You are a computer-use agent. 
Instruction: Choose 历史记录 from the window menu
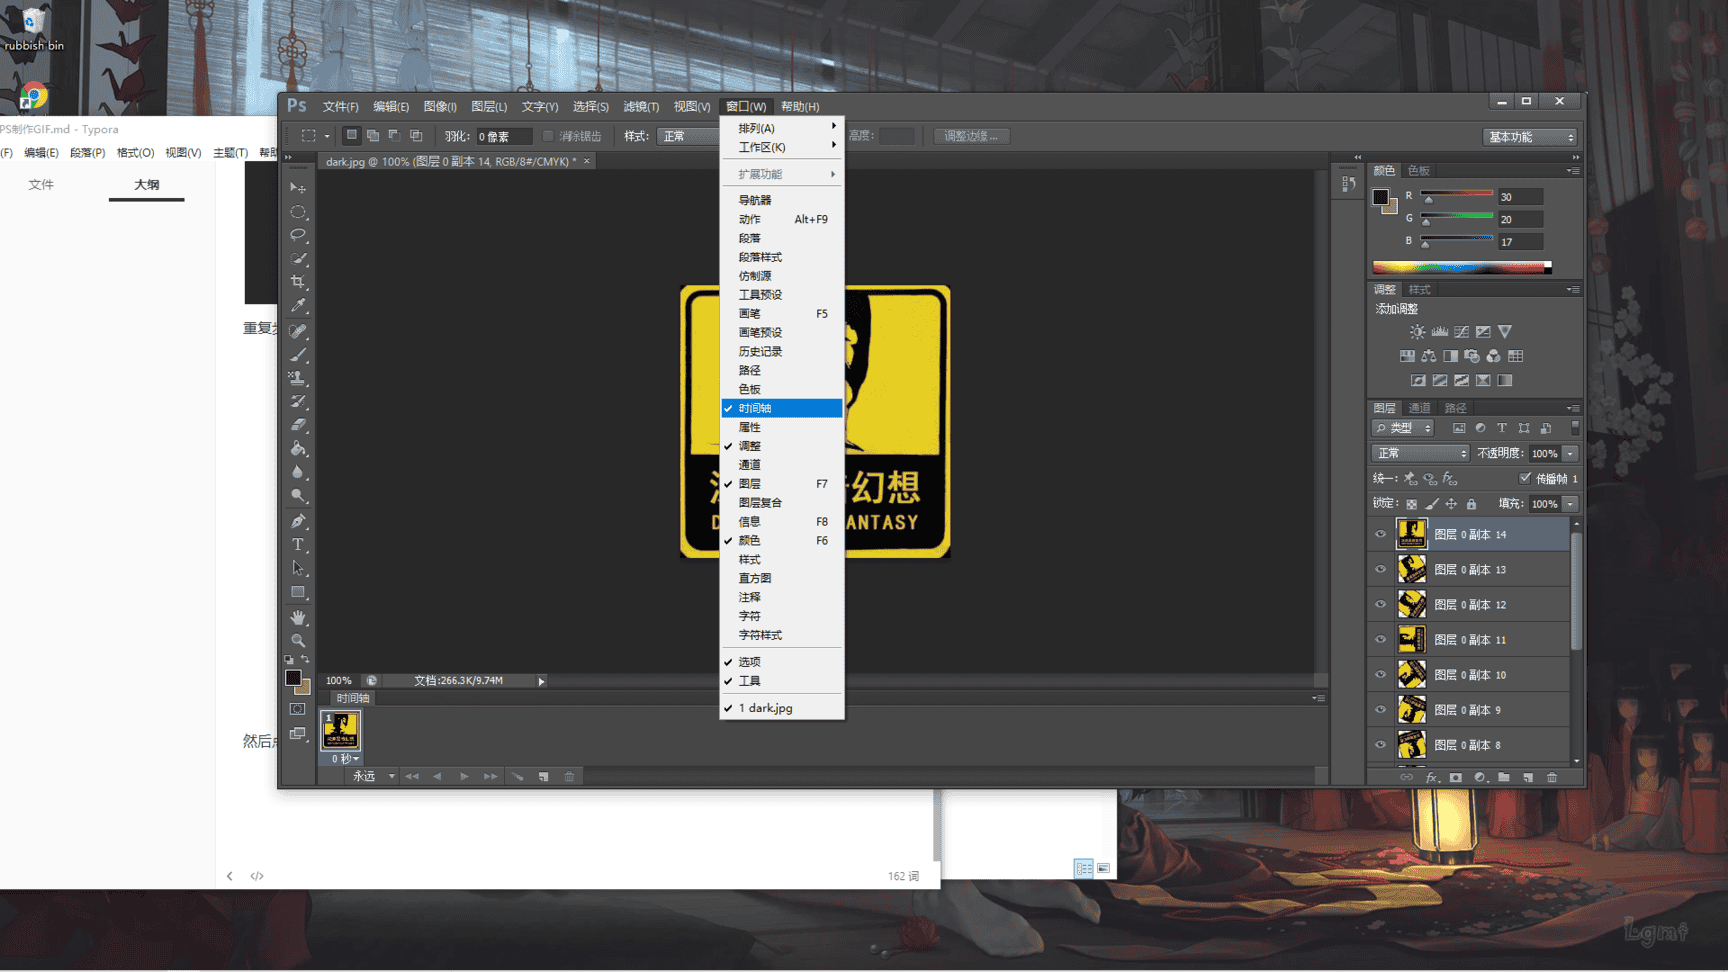pyautogui.click(x=761, y=352)
